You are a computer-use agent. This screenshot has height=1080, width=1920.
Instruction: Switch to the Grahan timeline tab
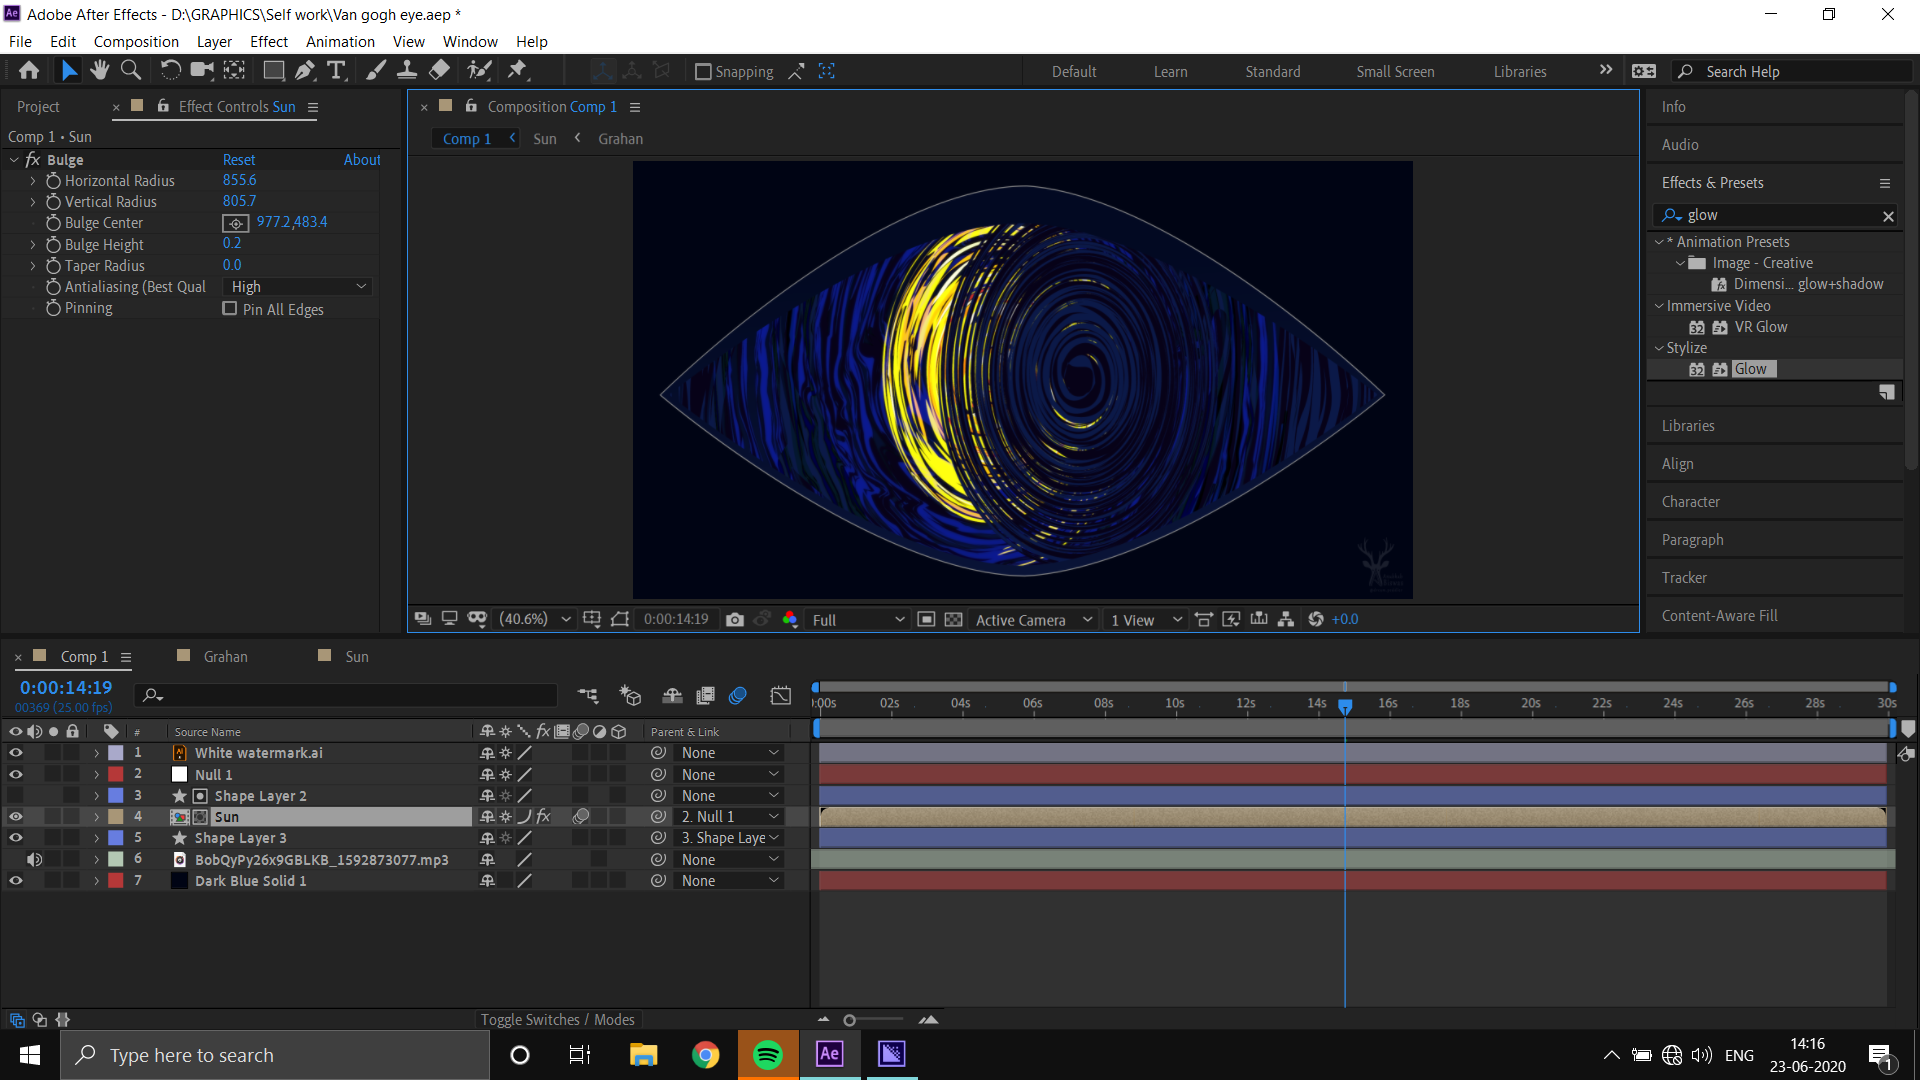pyautogui.click(x=225, y=657)
